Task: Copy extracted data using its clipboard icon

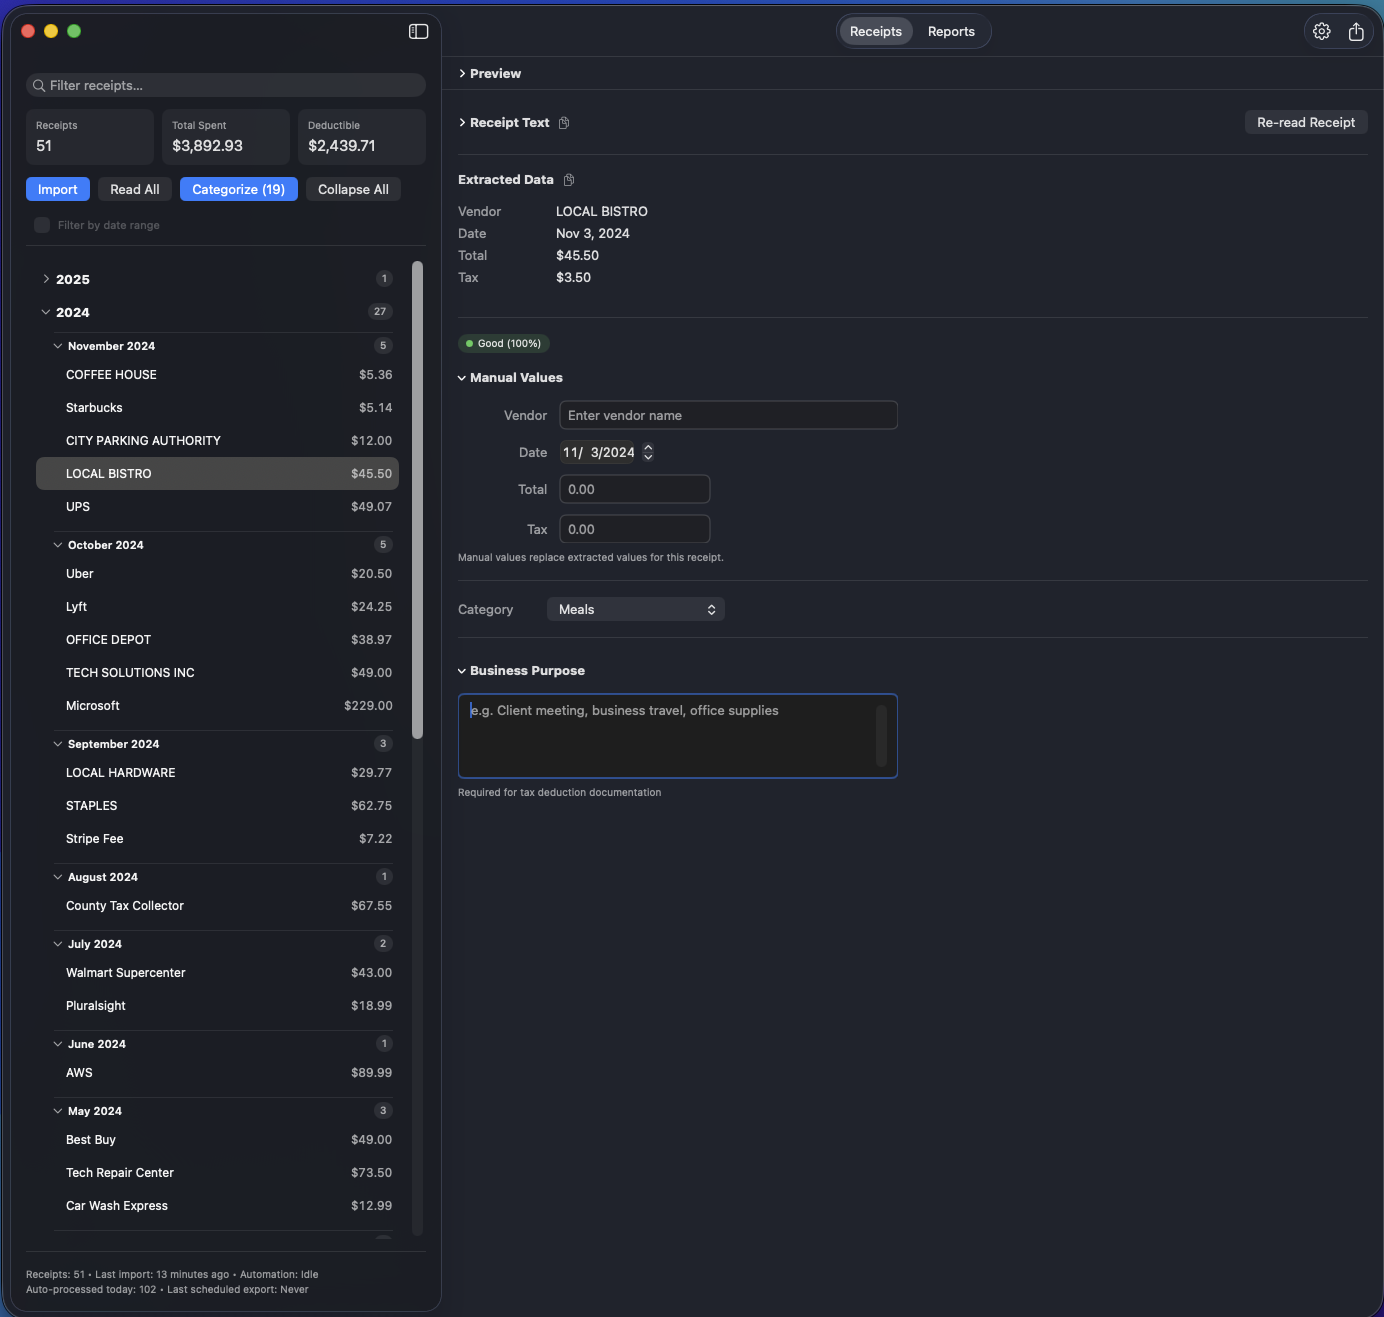Action: 568,180
